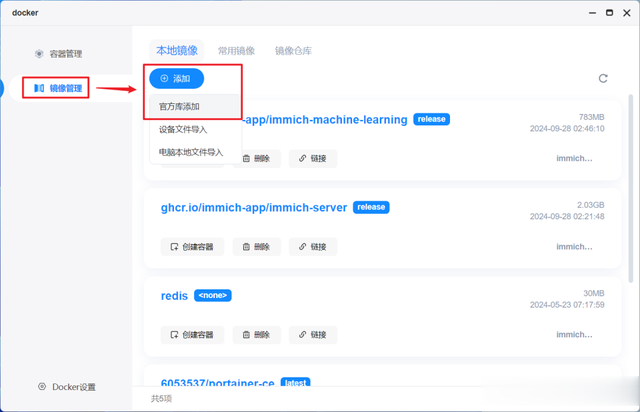640x412 pixels.
Task: Click the release tag on immich-server
Action: point(371,207)
